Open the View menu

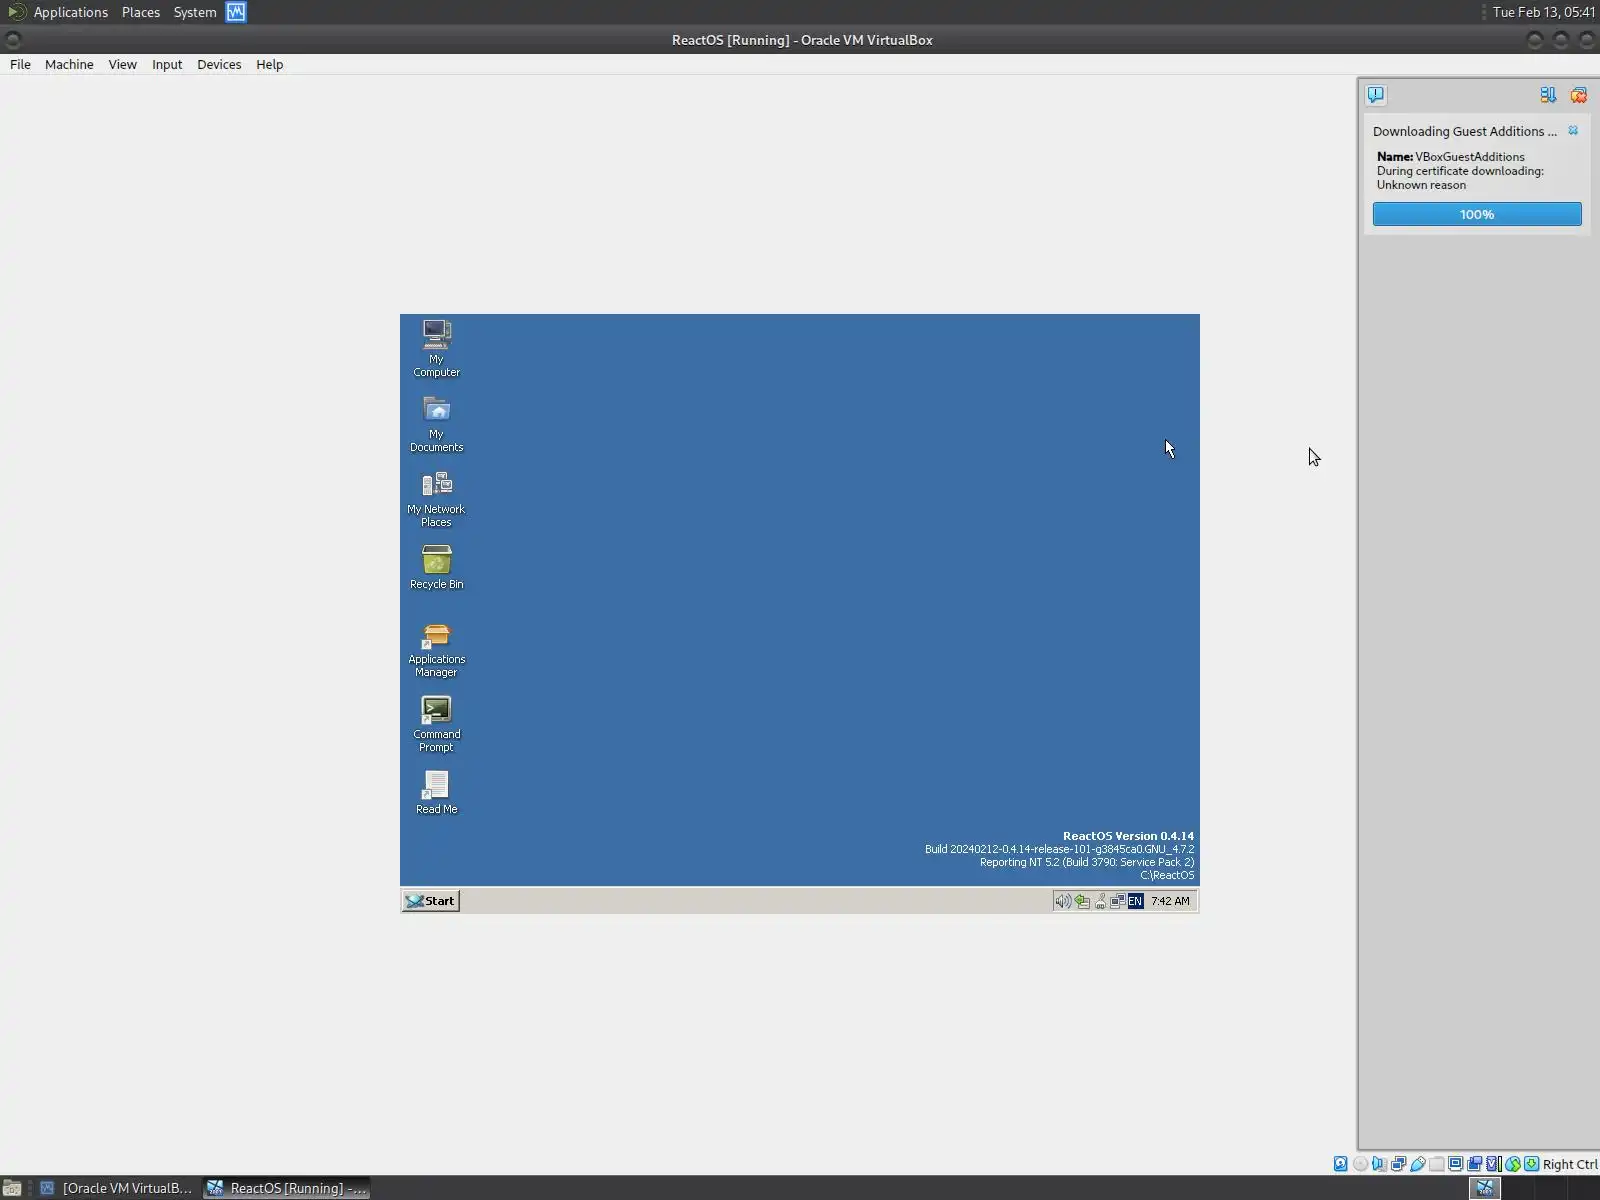click(x=123, y=64)
